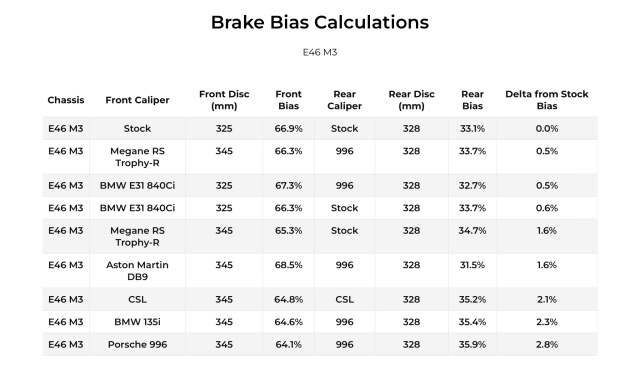Select the CSL rear caliper cell
Screen dimensions: 640x384
coord(344,300)
